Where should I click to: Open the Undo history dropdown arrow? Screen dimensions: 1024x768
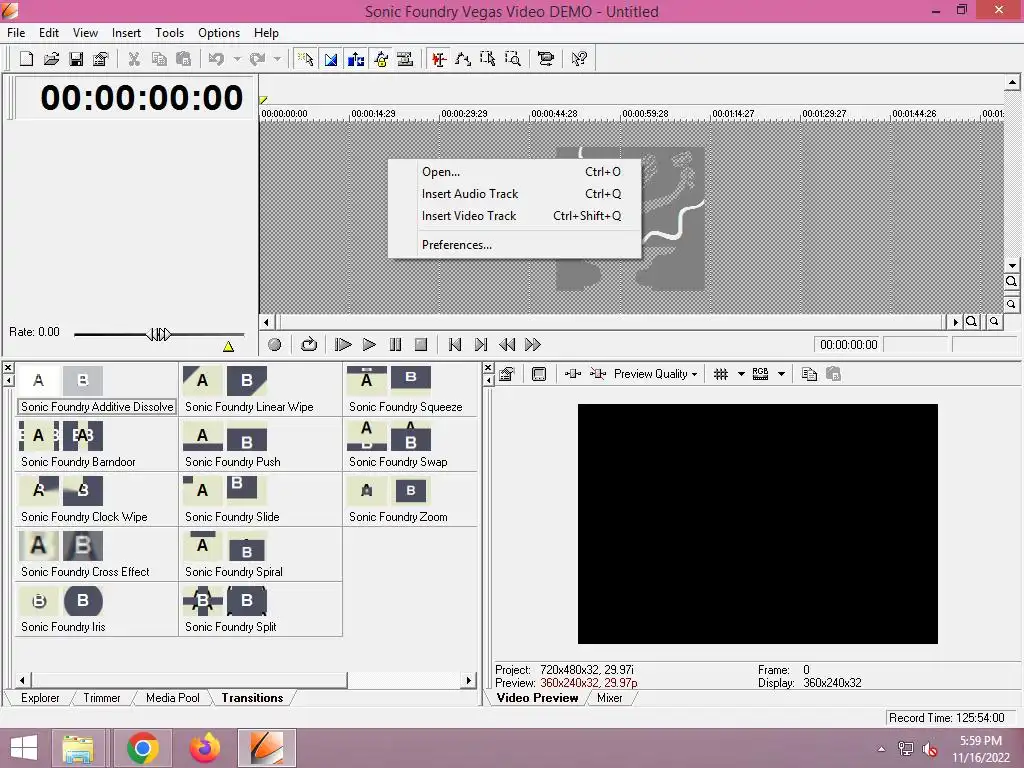236,59
